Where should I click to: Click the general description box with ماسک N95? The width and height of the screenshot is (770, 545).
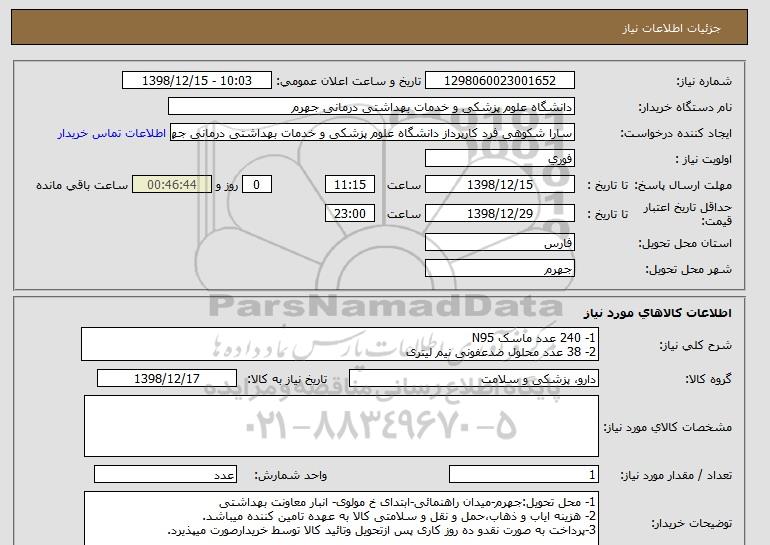(x=340, y=344)
